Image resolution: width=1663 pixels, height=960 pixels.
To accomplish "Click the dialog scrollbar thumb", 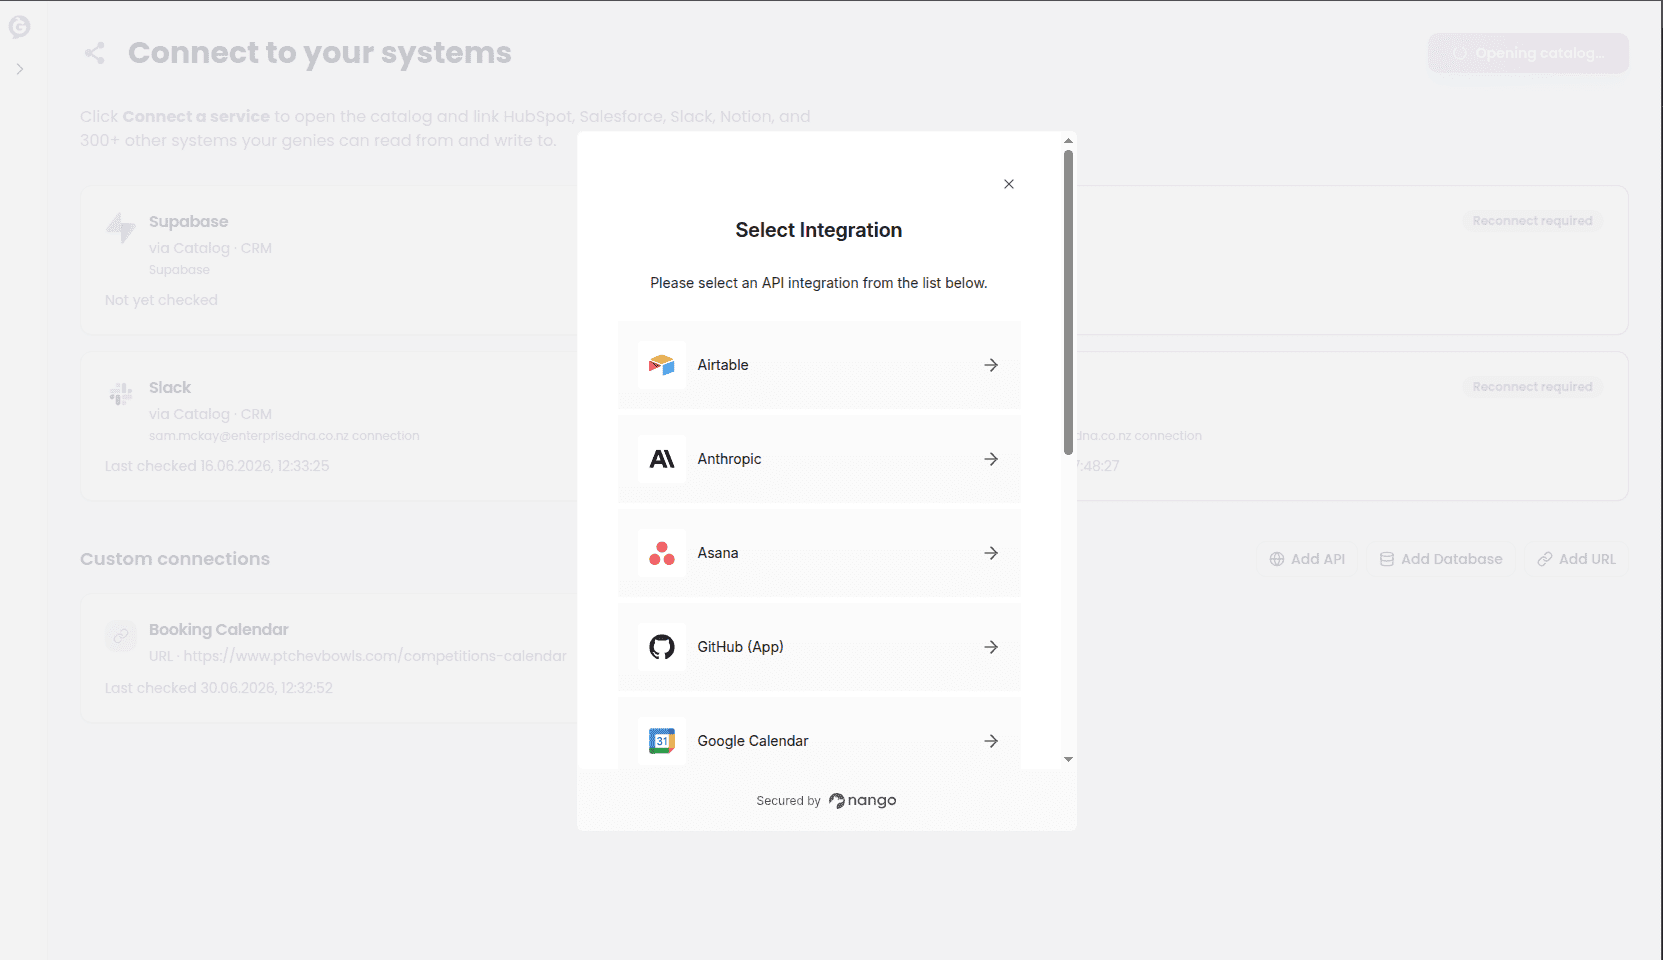I will [1068, 302].
